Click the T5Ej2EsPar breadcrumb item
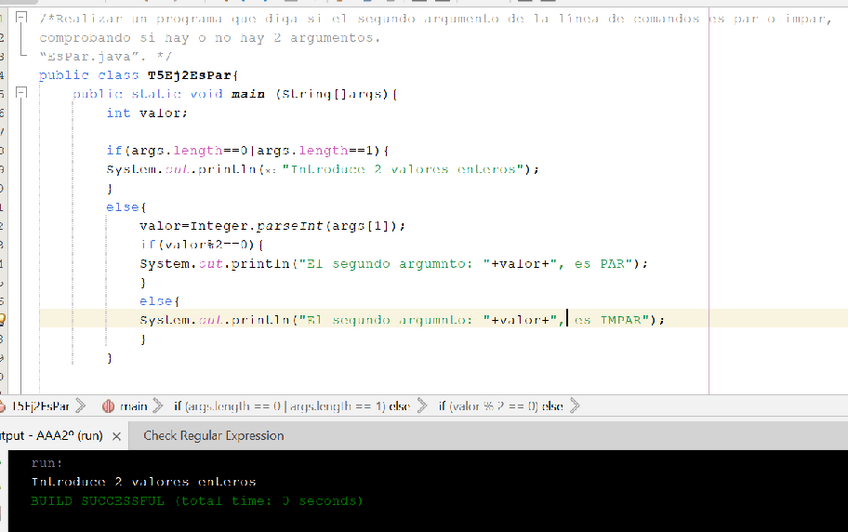This screenshot has width=848, height=532. coord(40,406)
